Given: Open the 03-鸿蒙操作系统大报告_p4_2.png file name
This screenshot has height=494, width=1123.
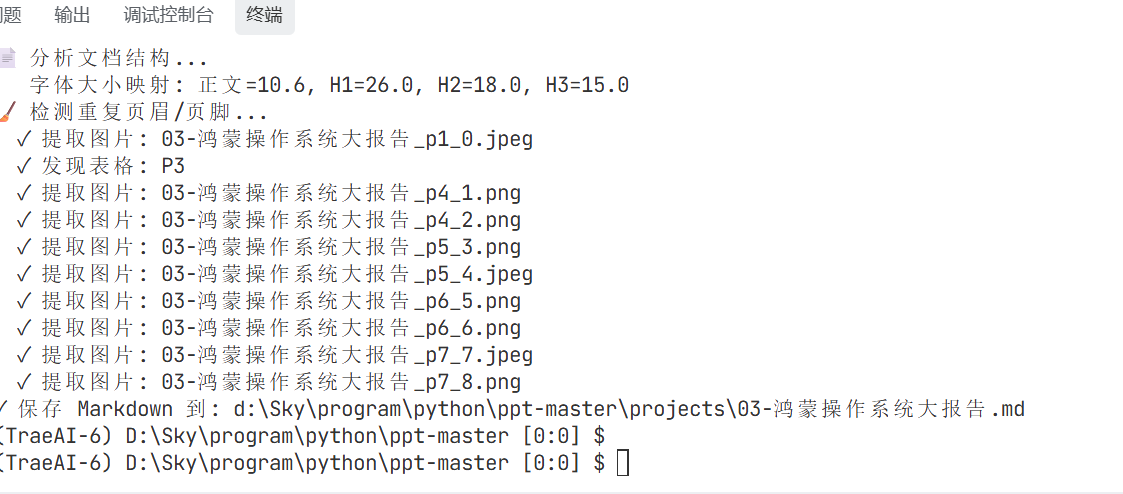Looking at the screenshot, I should tap(341, 220).
